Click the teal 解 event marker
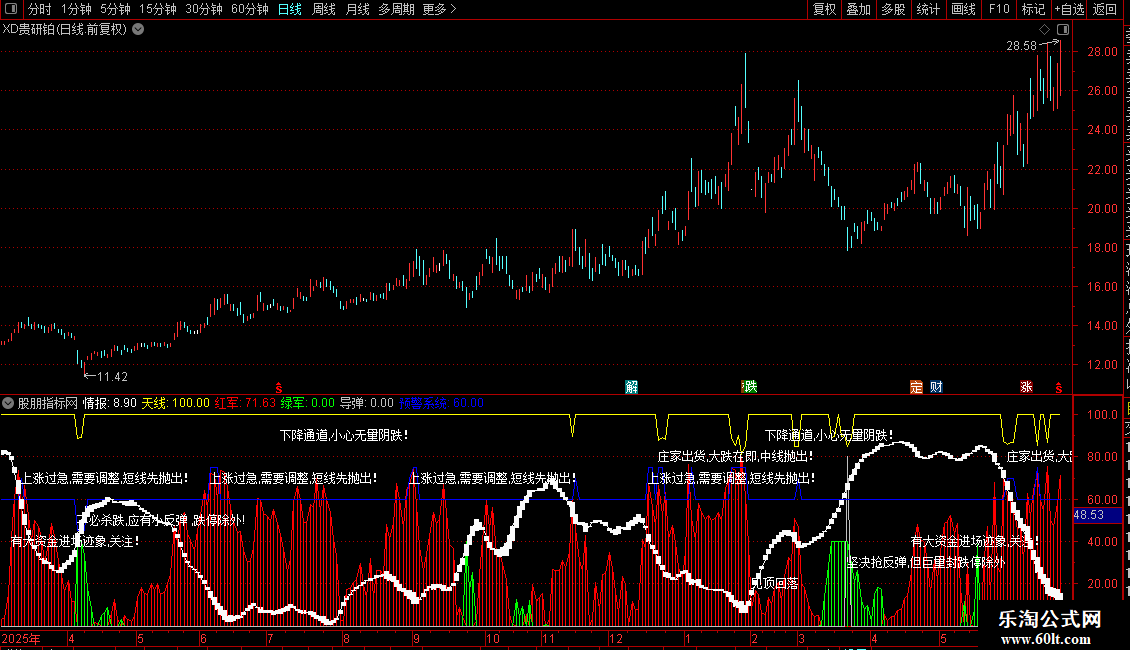1130x650 pixels. 632,387
